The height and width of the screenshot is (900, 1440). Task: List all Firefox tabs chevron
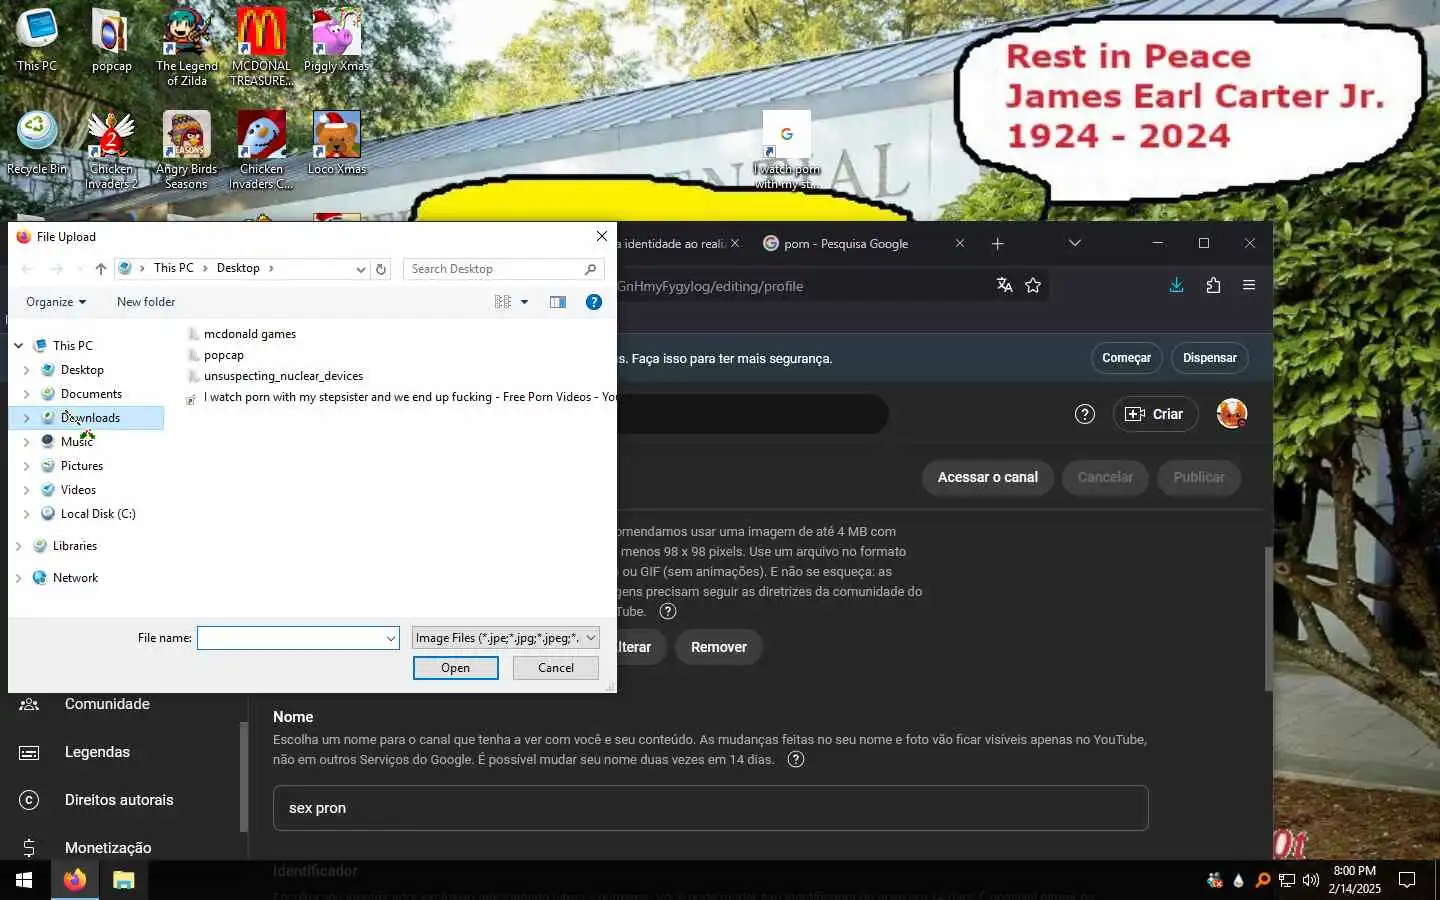(x=1075, y=243)
